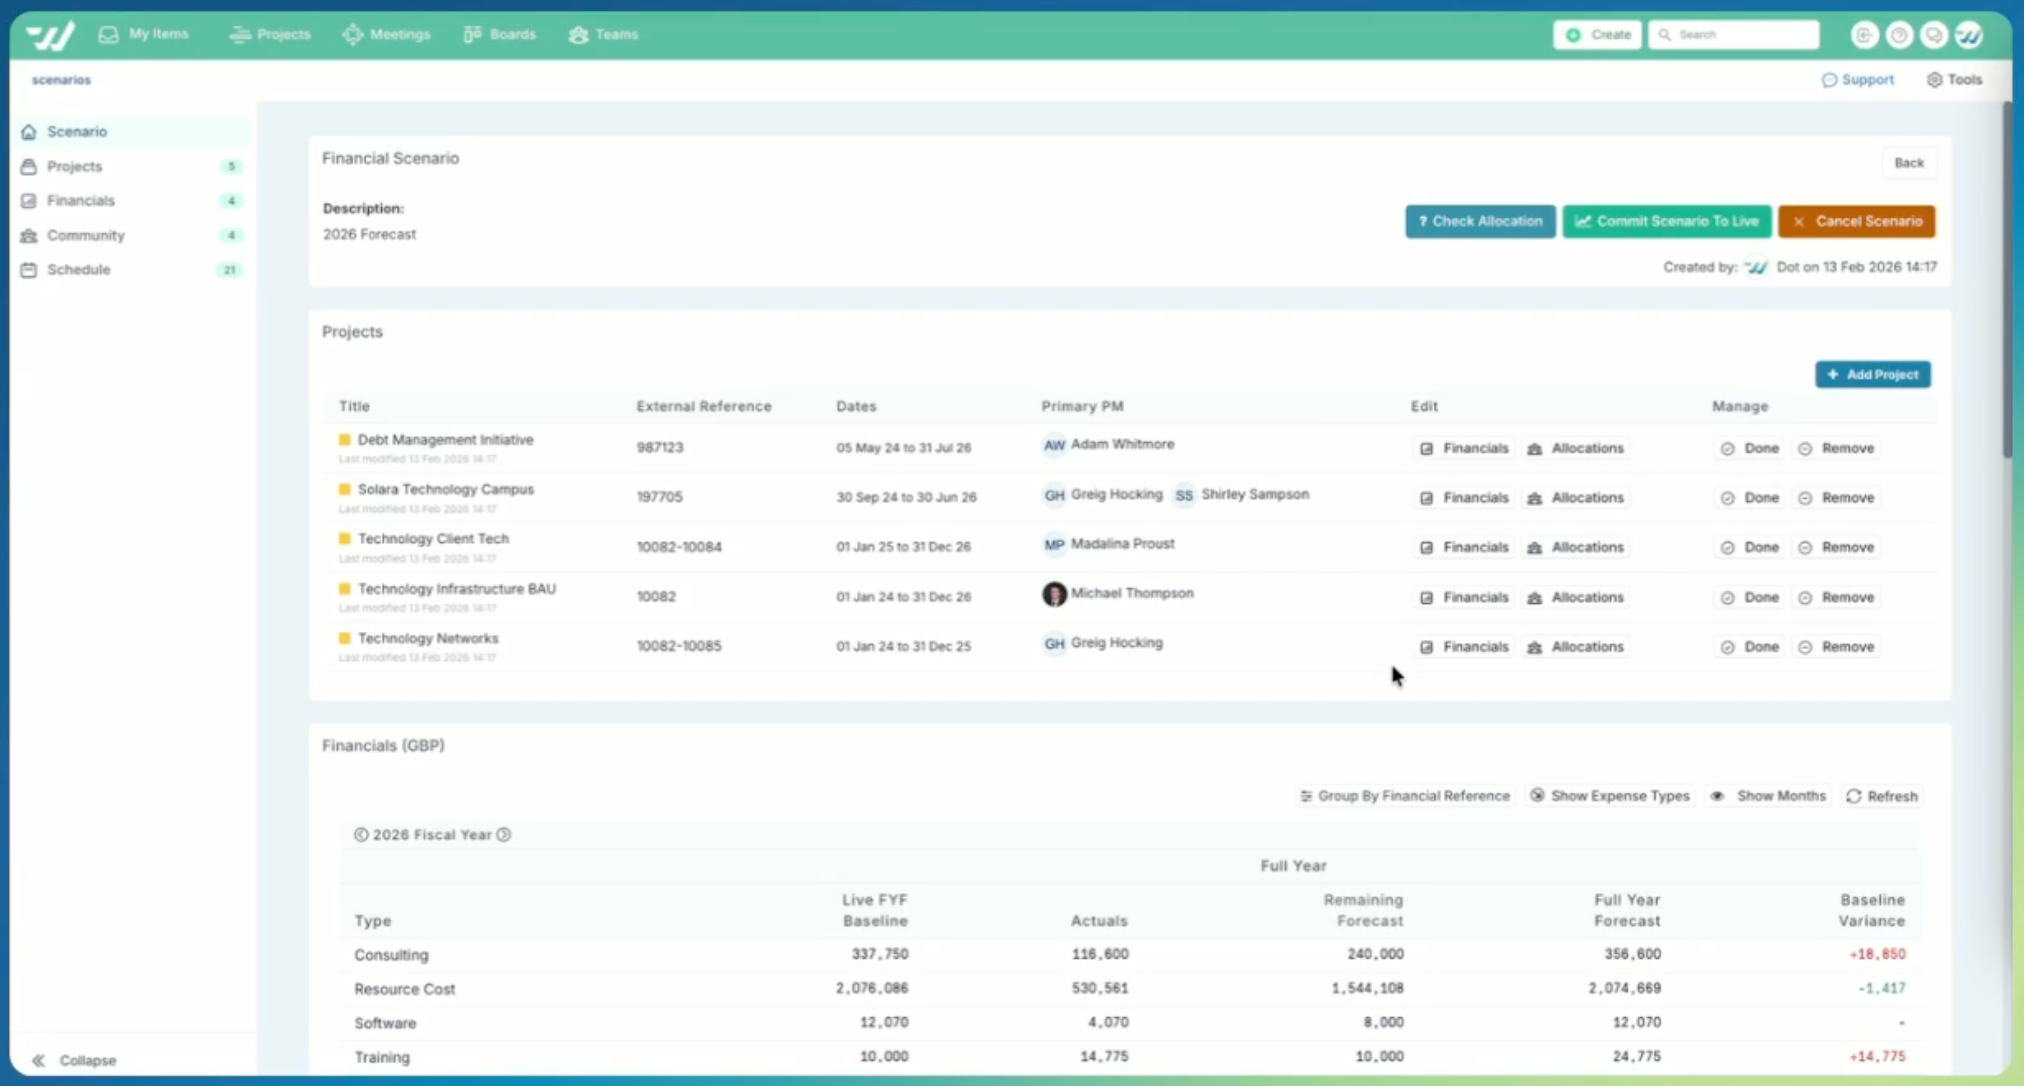This screenshot has height=1086, width=2024.
Task: Toggle Show Months eye option
Action: pyautogui.click(x=1768, y=796)
